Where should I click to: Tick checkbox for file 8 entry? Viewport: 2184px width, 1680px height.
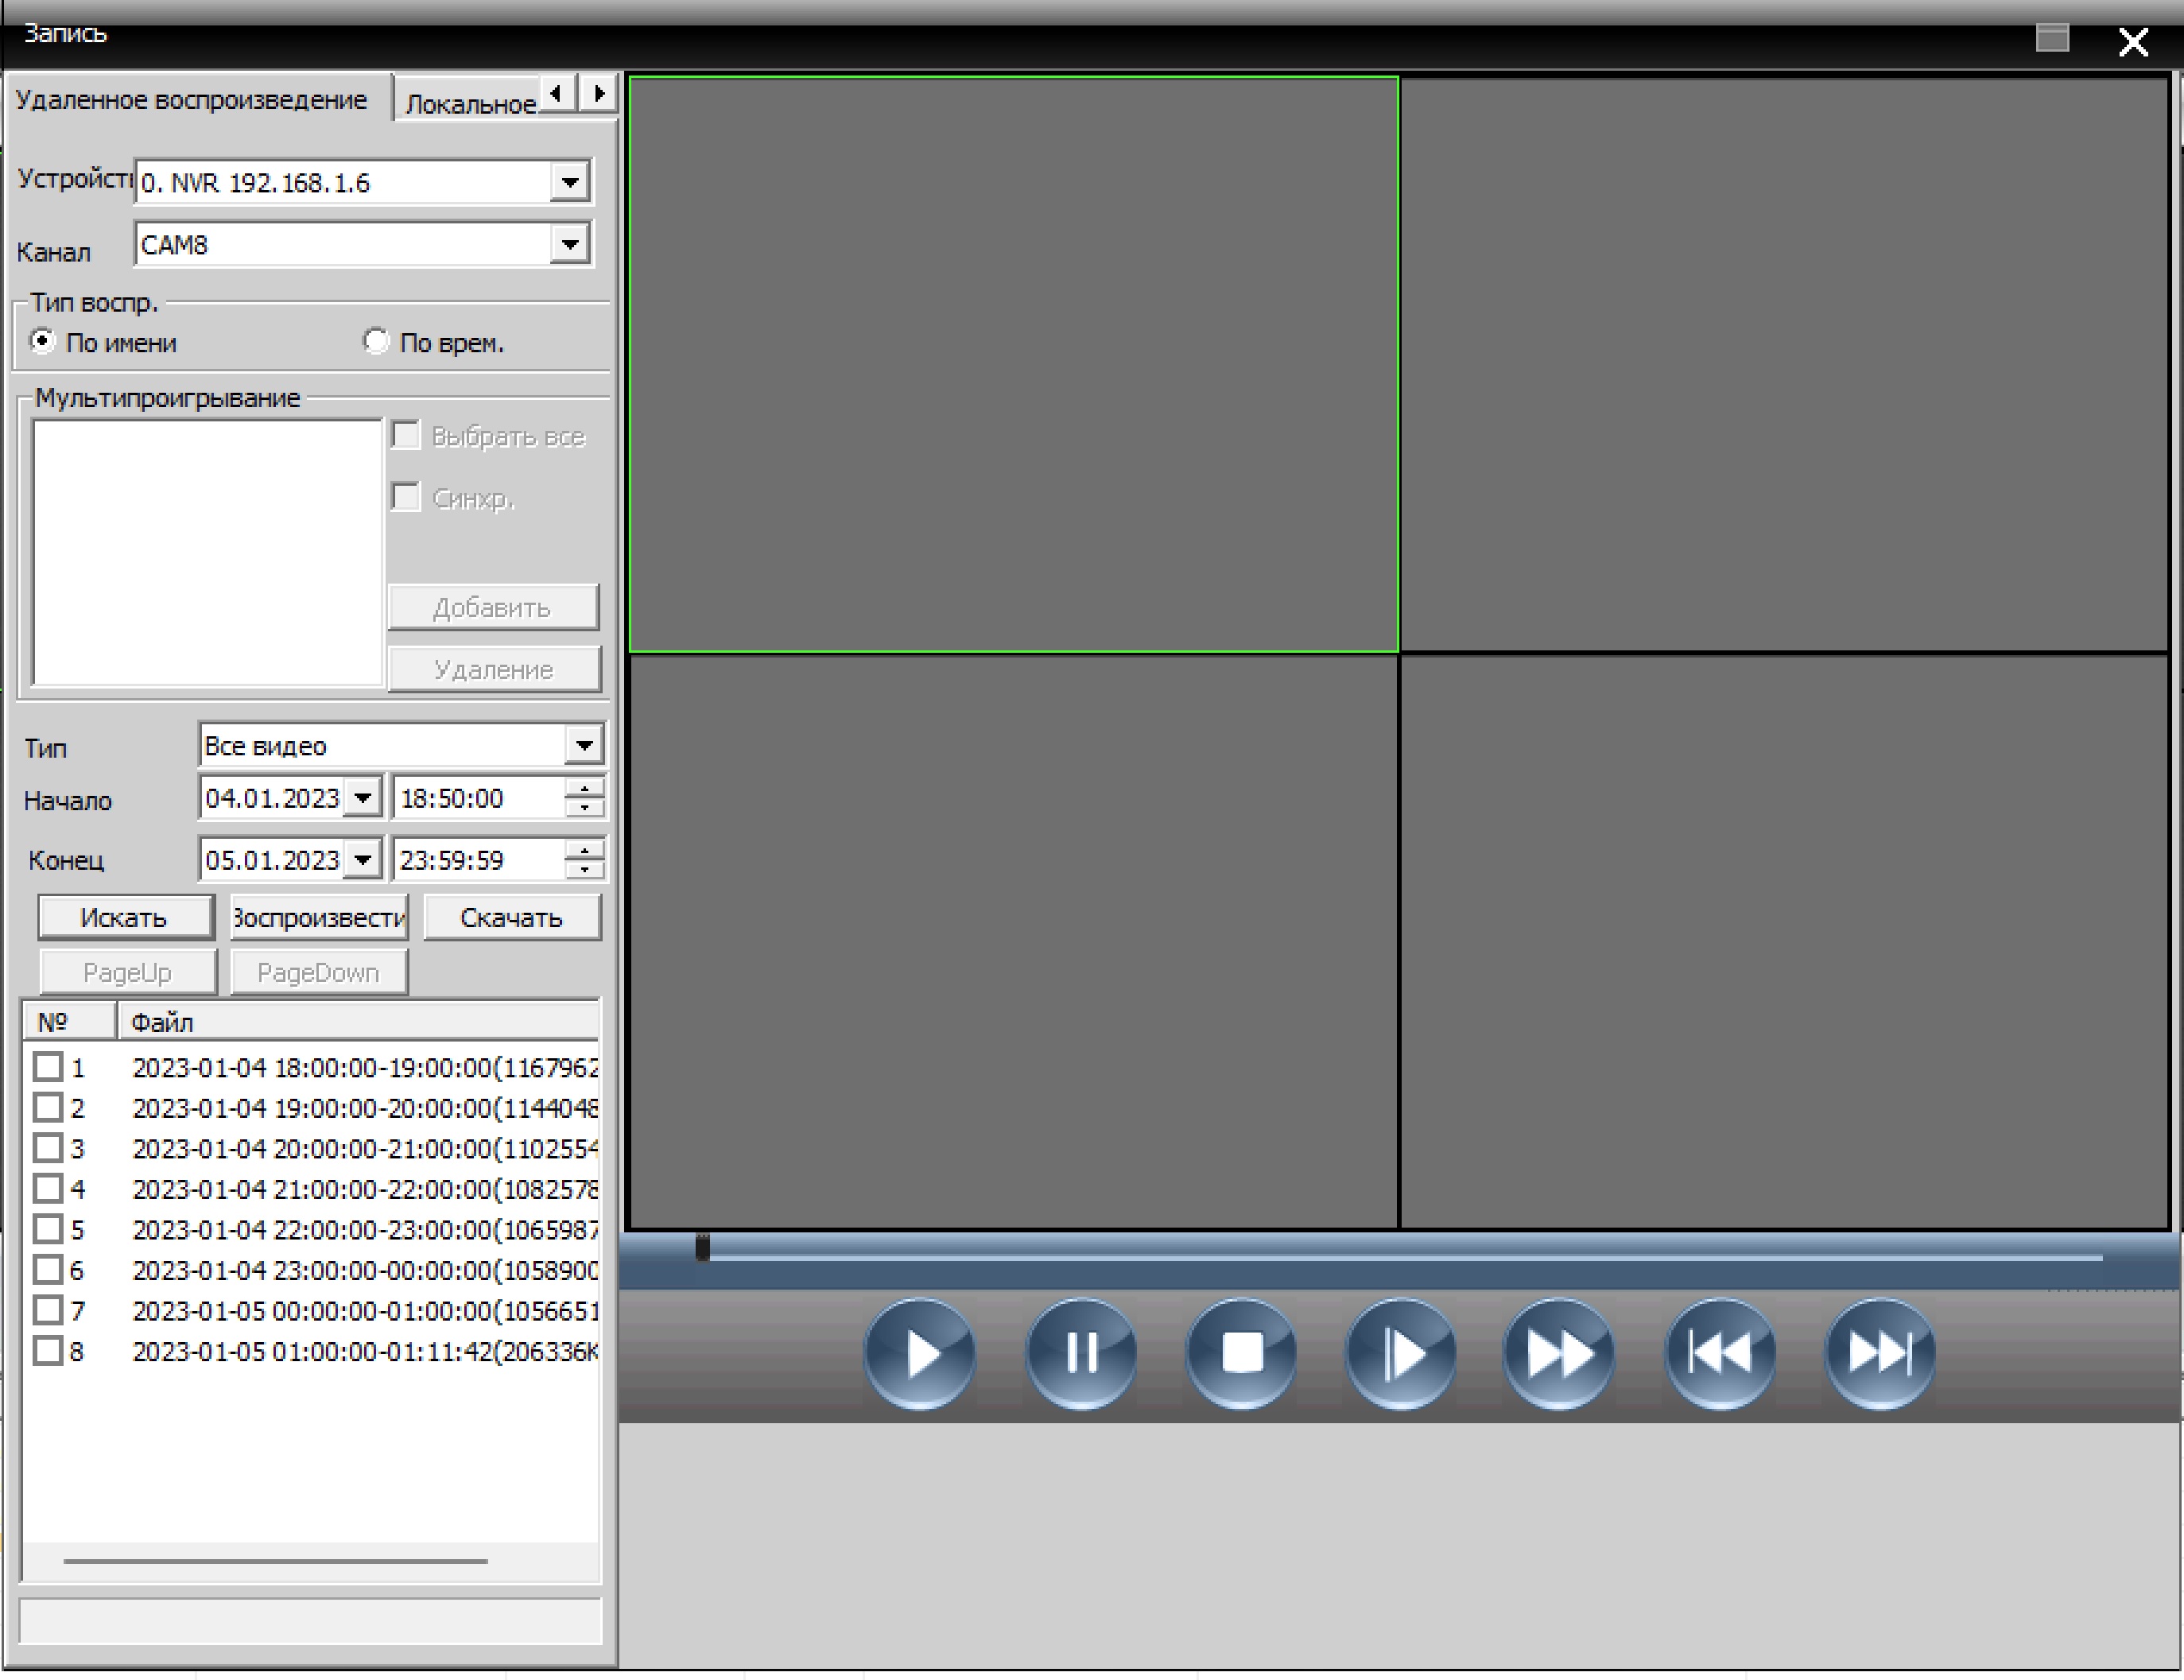(48, 1351)
